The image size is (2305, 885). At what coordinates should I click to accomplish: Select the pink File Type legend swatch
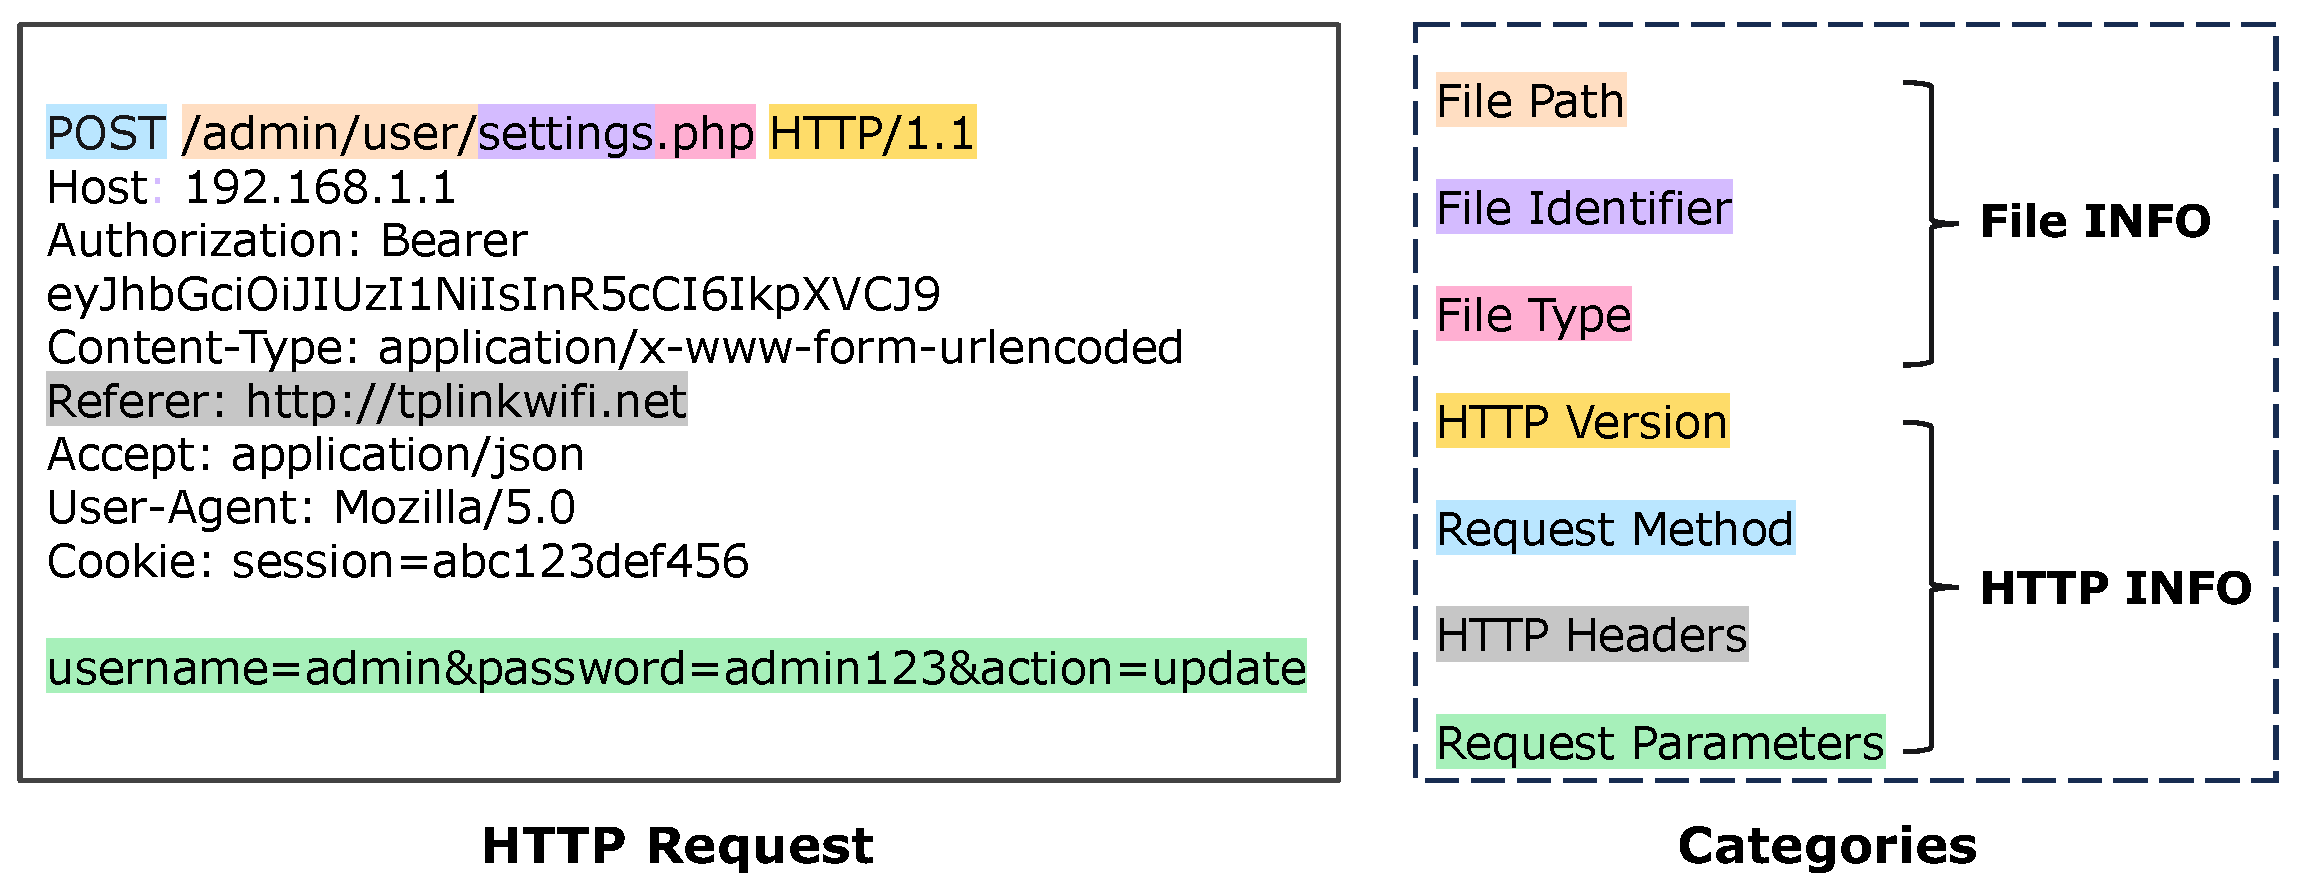click(x=1533, y=315)
